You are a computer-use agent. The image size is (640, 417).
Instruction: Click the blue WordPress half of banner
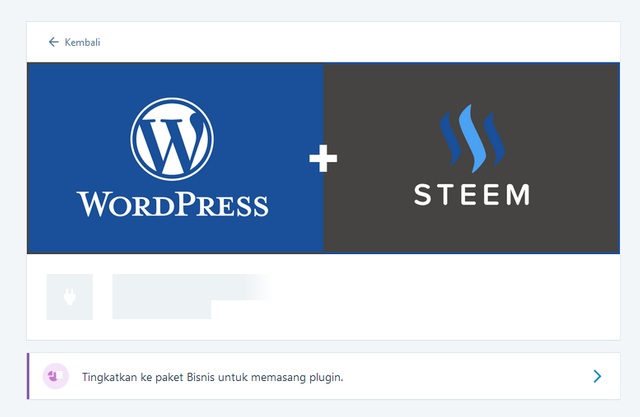pyautogui.click(x=175, y=158)
